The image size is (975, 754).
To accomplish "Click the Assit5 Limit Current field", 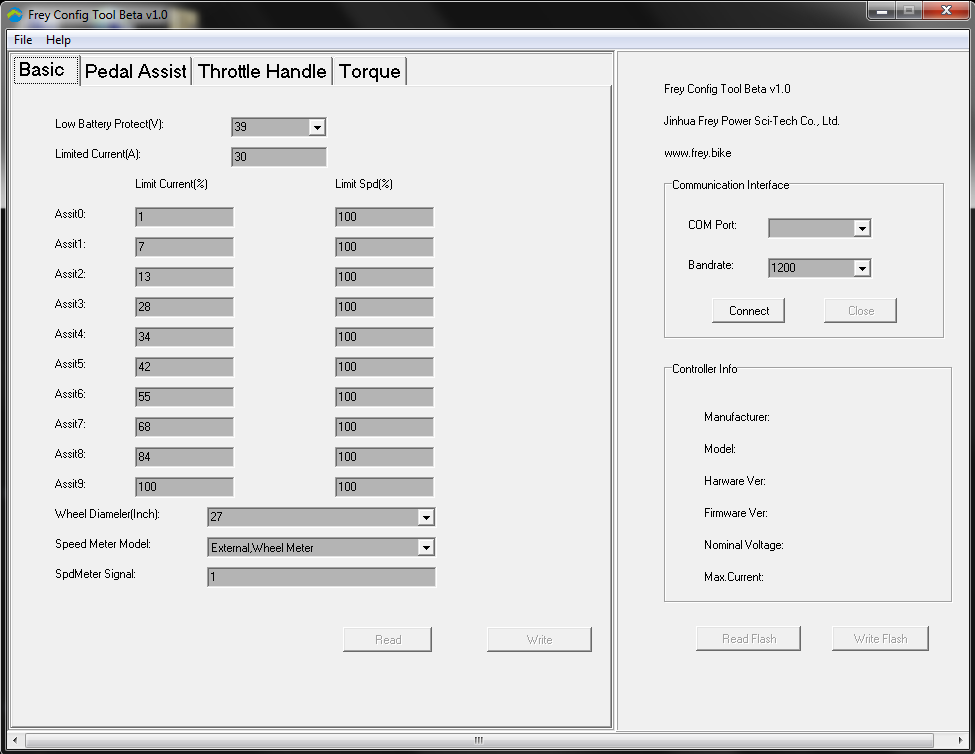I will point(184,367).
